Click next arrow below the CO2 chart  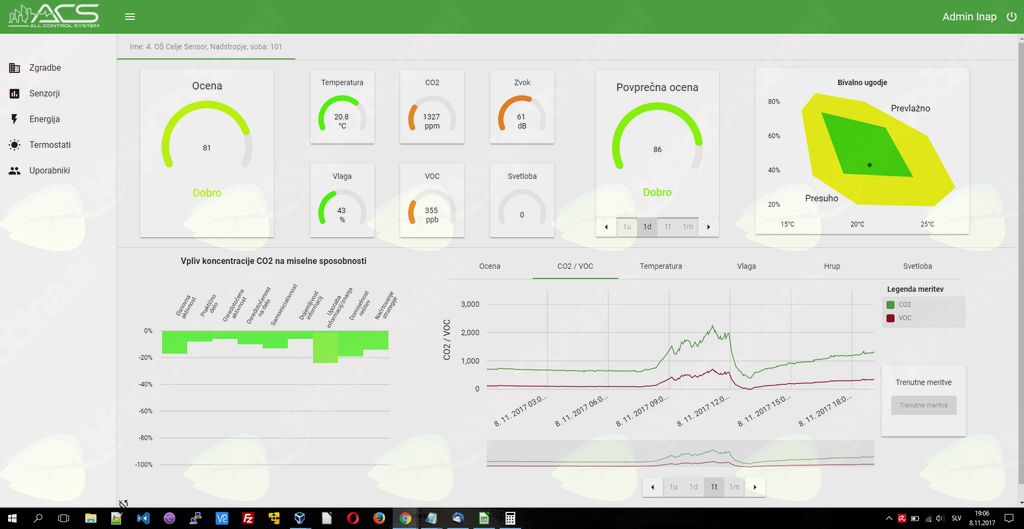pyautogui.click(x=754, y=487)
